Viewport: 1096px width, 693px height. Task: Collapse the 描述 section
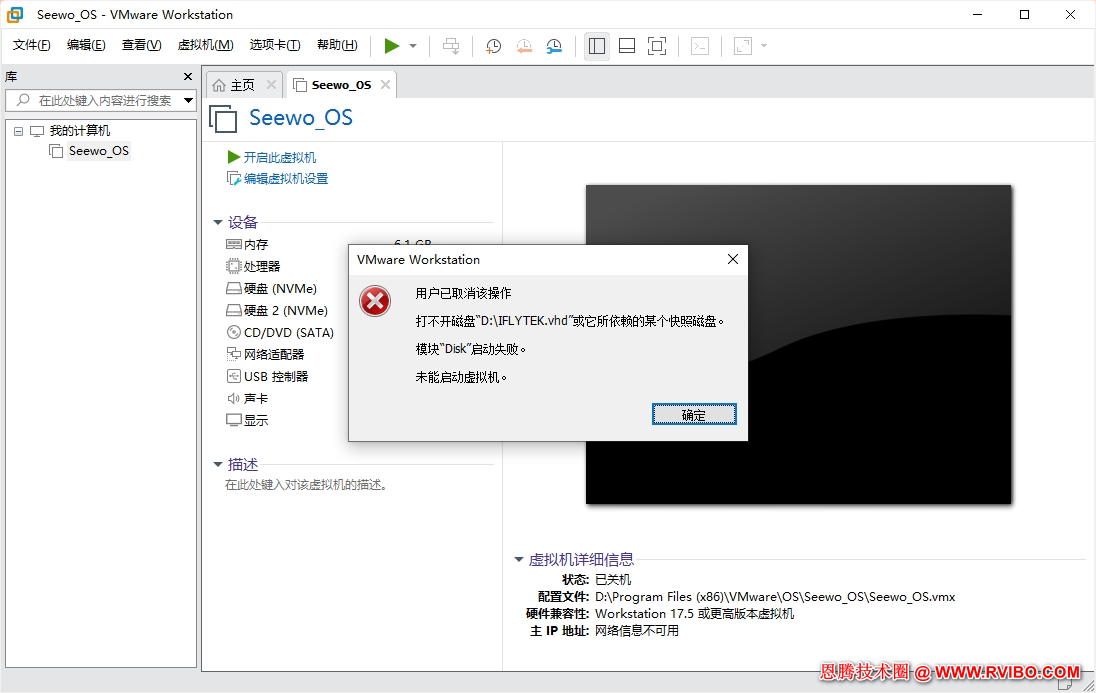pos(217,464)
